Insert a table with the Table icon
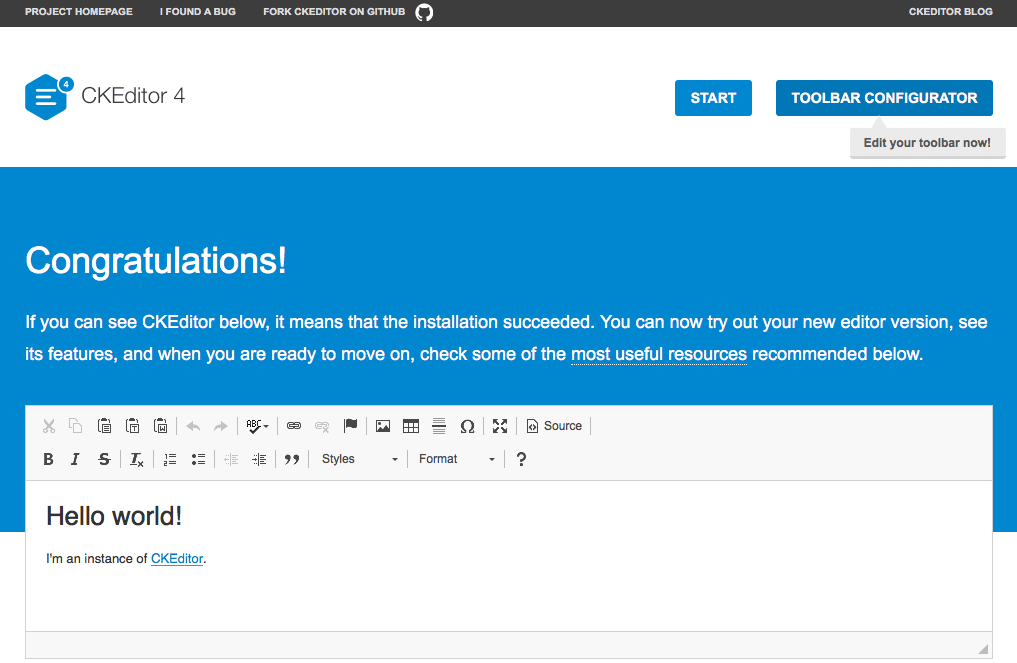 tap(411, 426)
